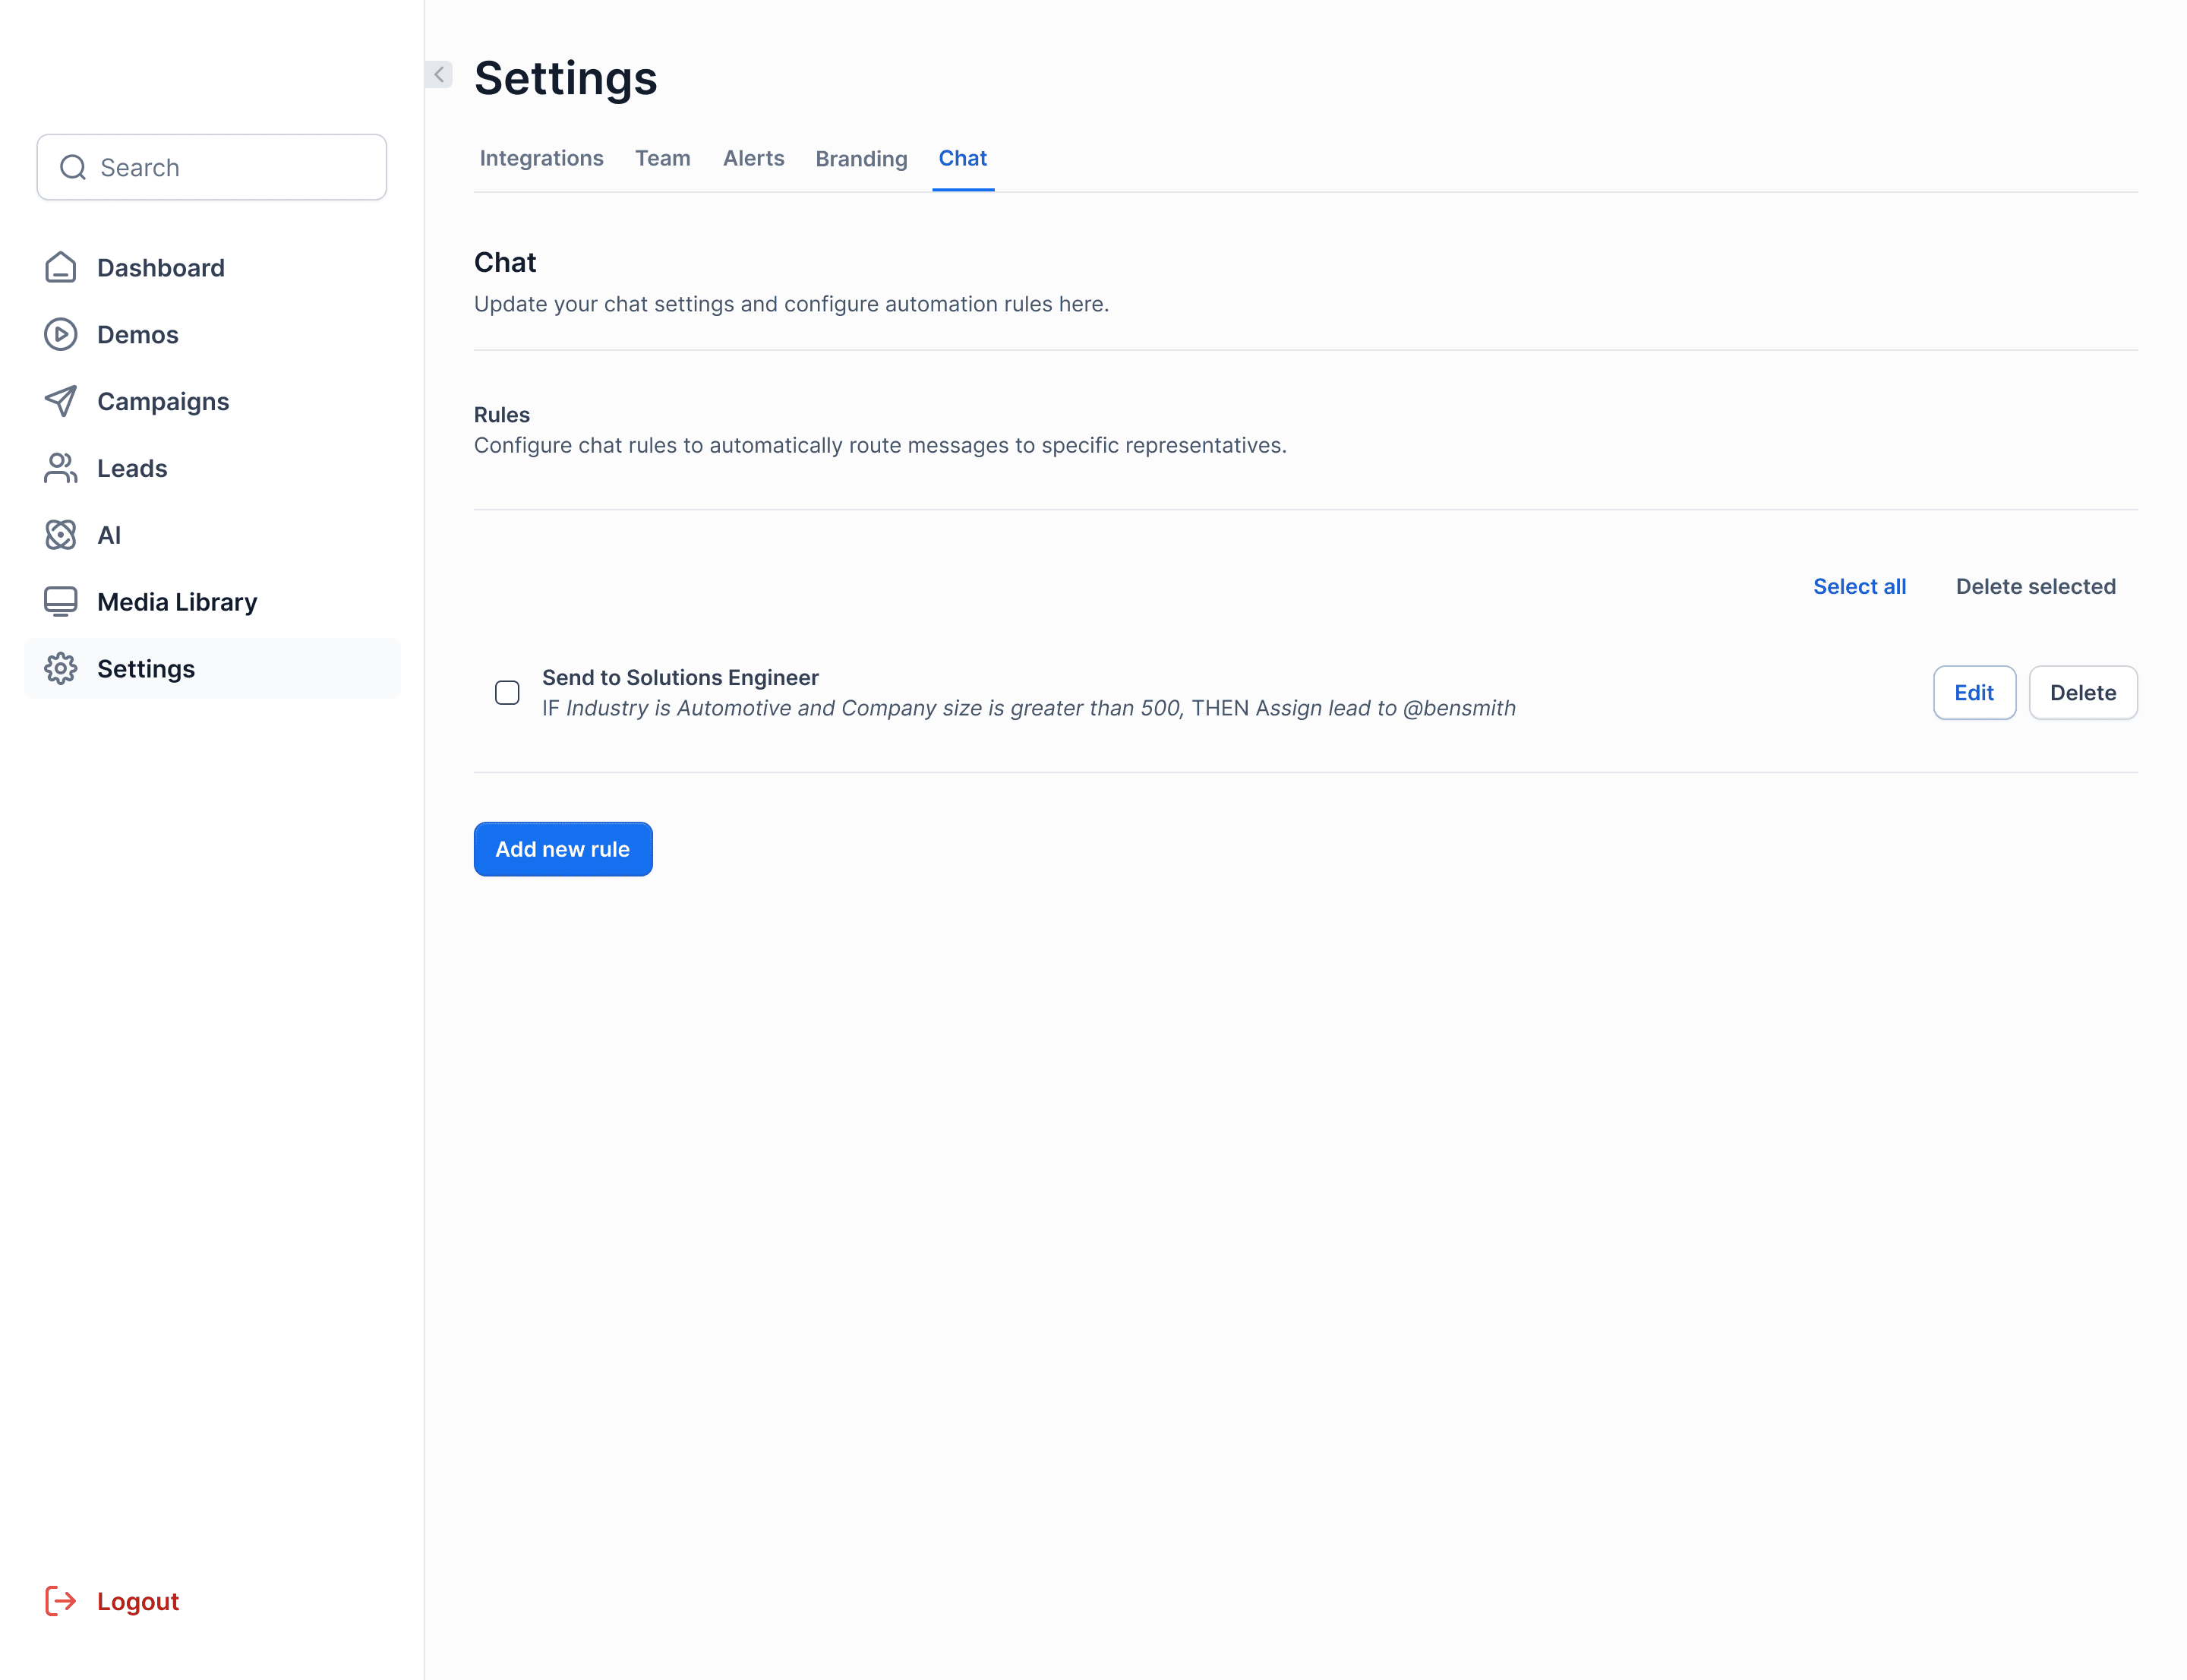
Task: Click the Leads people icon
Action: coord(60,468)
